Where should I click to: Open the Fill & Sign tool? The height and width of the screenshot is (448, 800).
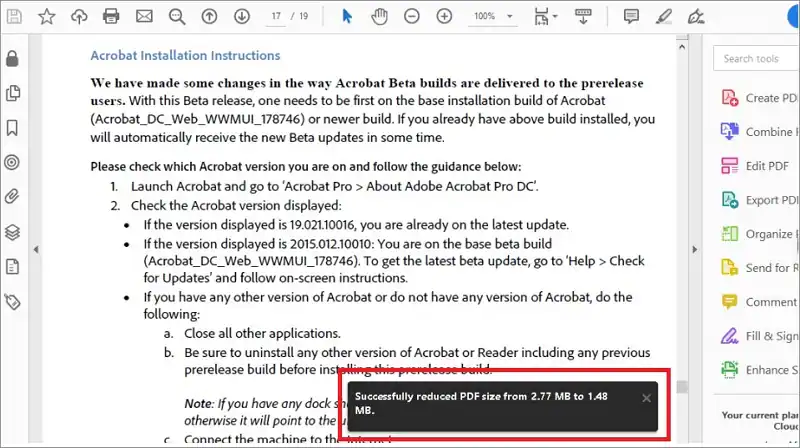760,336
